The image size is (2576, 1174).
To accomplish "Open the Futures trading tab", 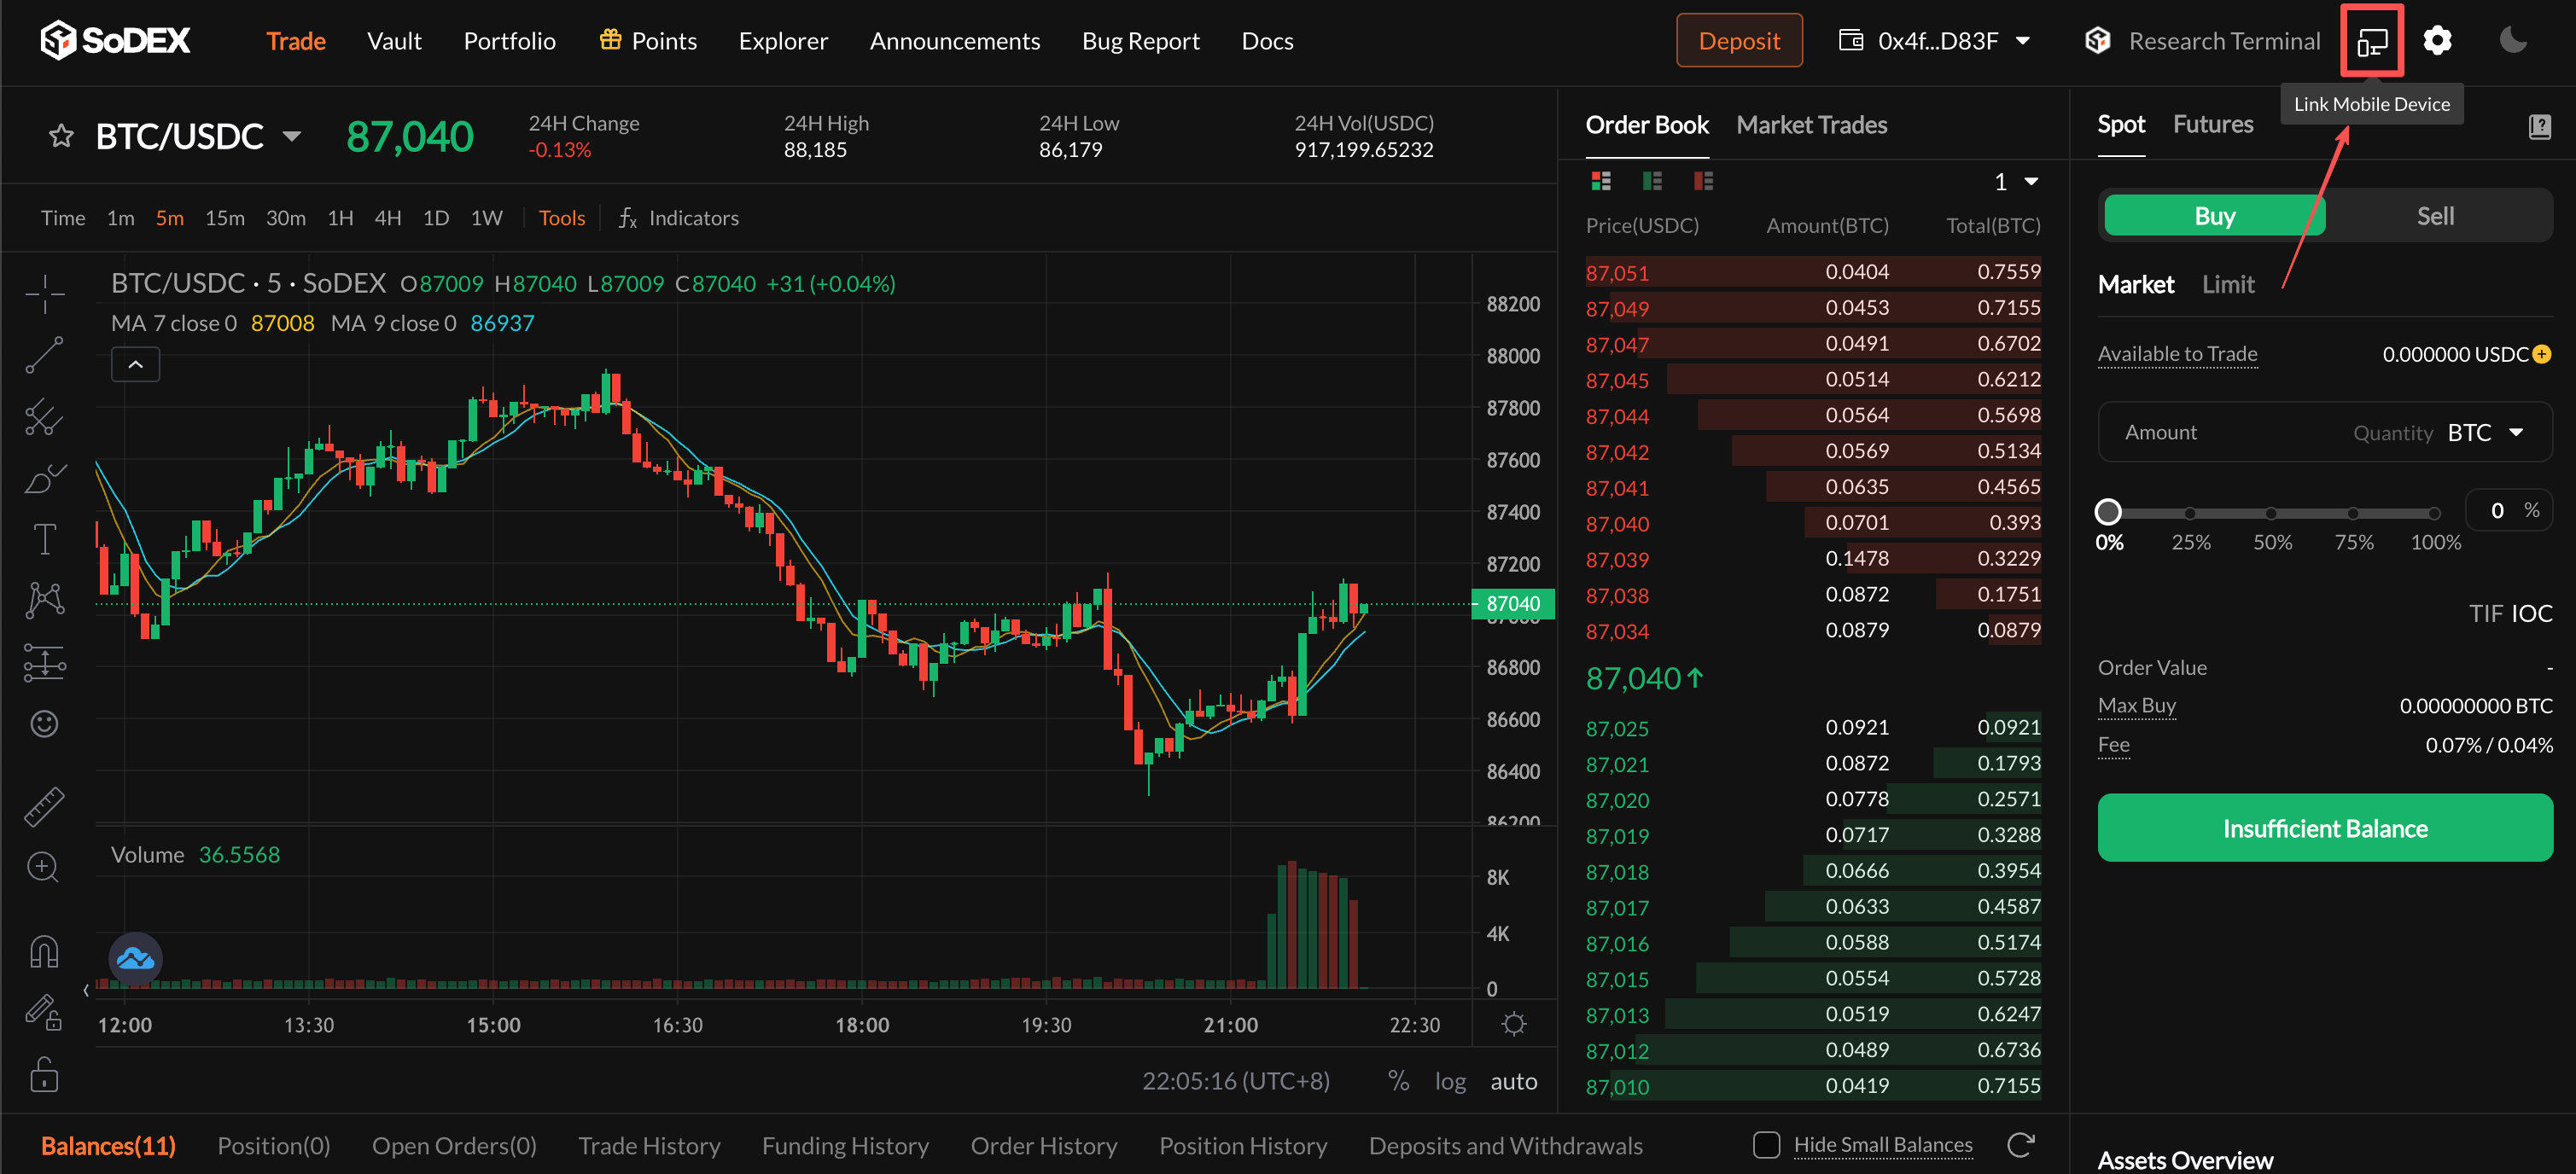I will [2212, 125].
